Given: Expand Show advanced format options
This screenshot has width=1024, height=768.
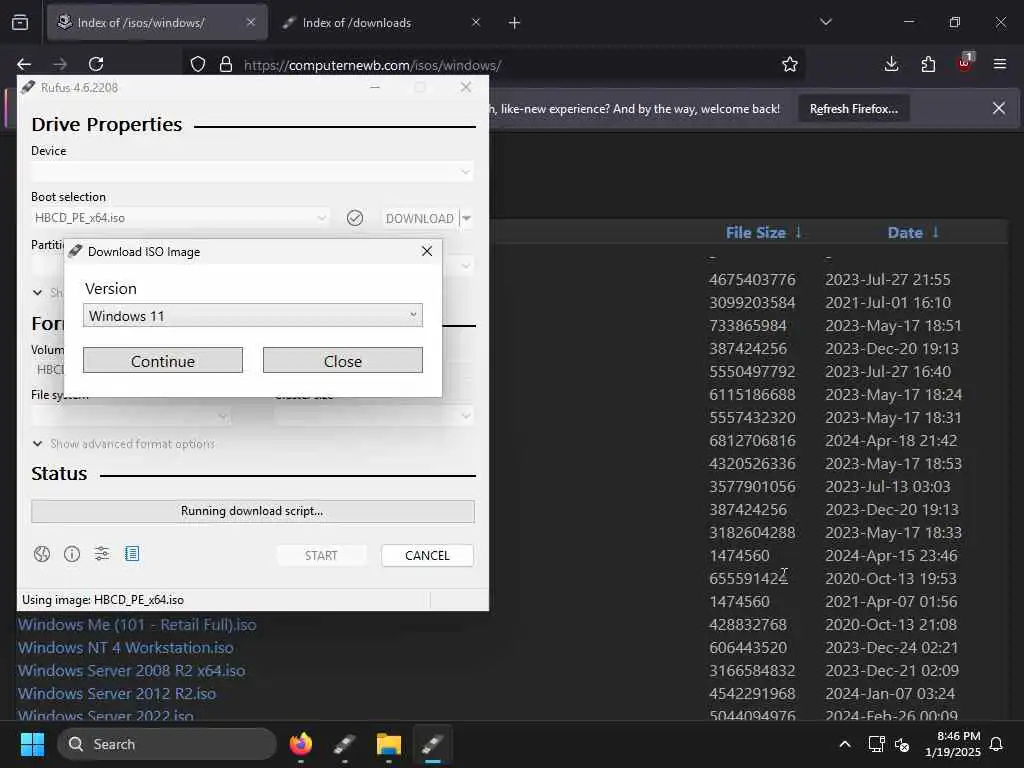Looking at the screenshot, I should 123,444.
